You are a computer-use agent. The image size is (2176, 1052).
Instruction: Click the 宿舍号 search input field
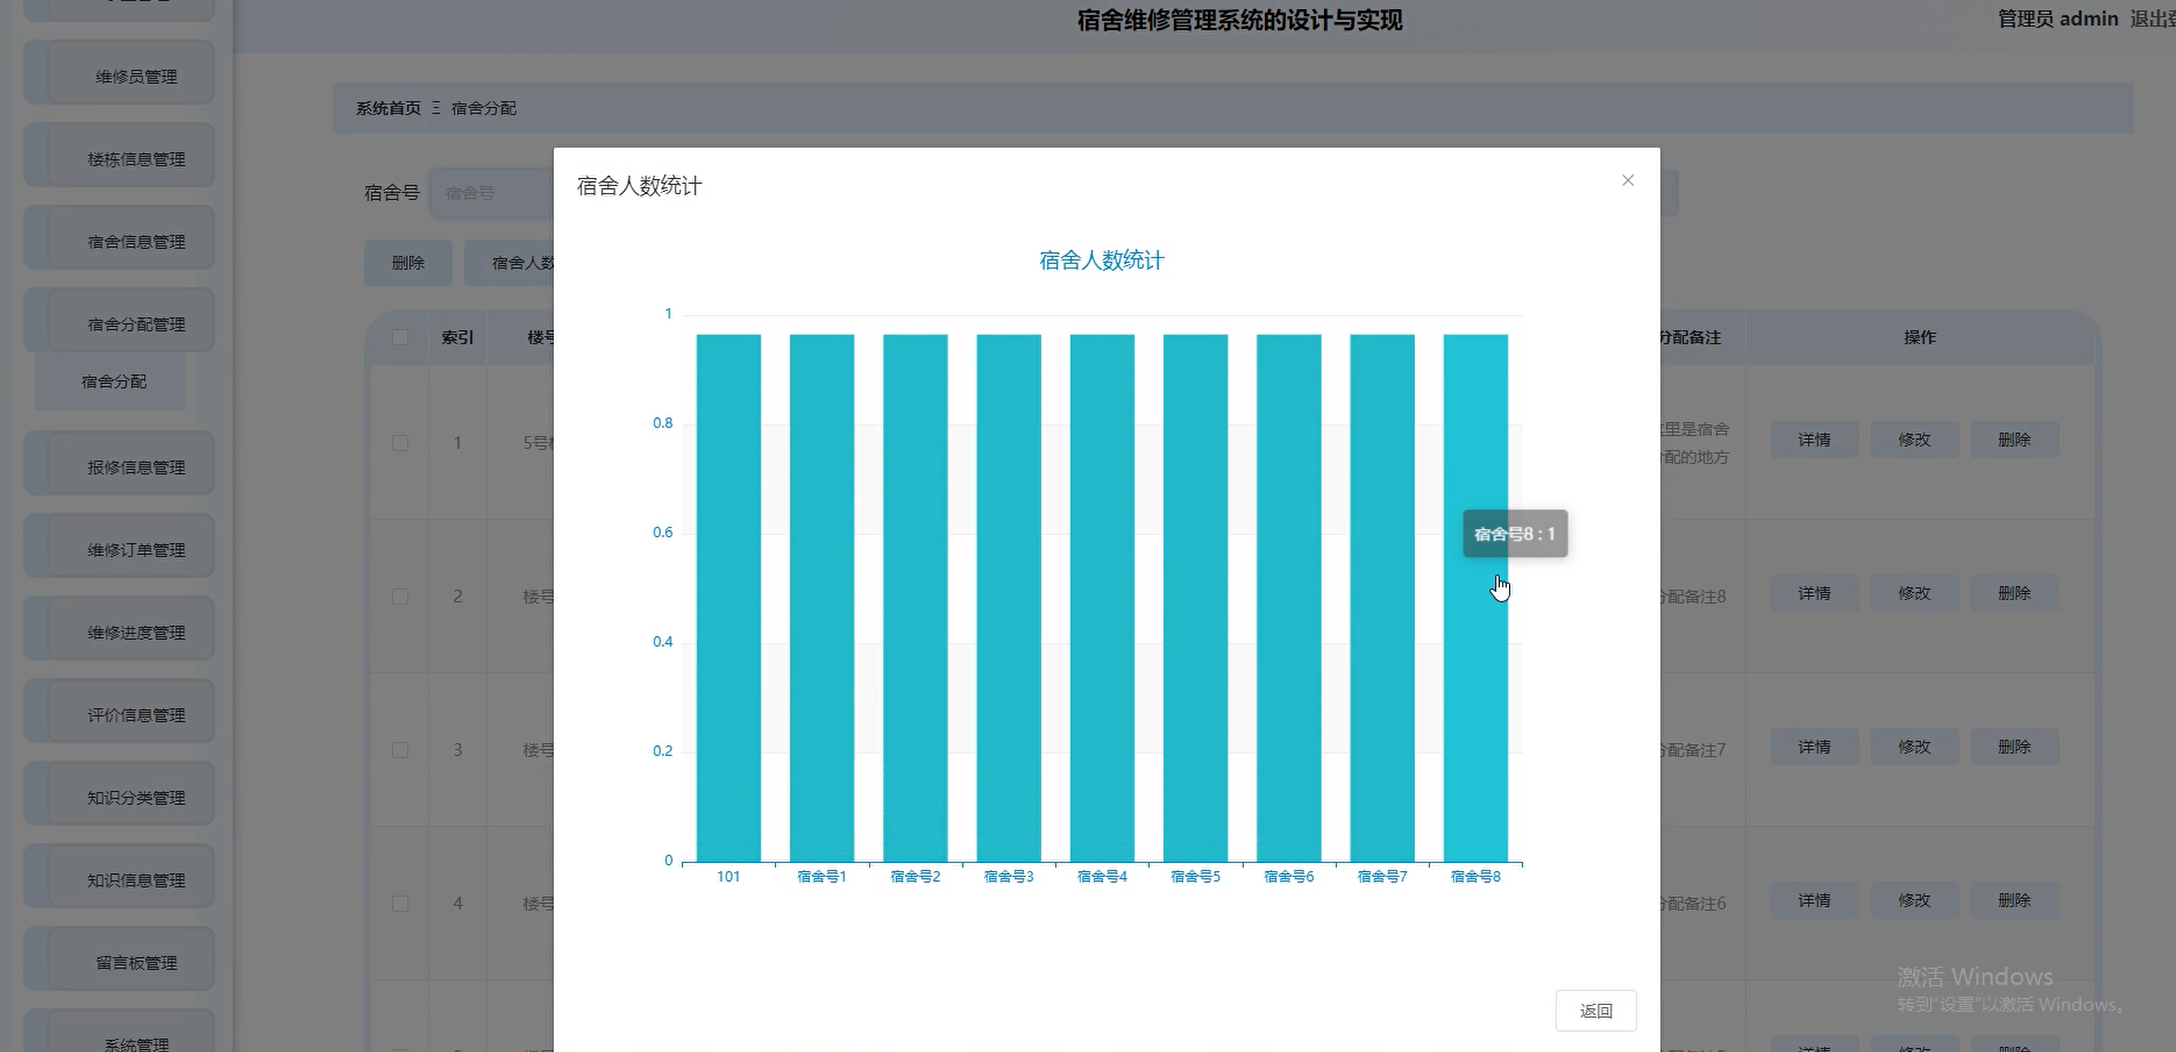pyautogui.click(x=492, y=193)
